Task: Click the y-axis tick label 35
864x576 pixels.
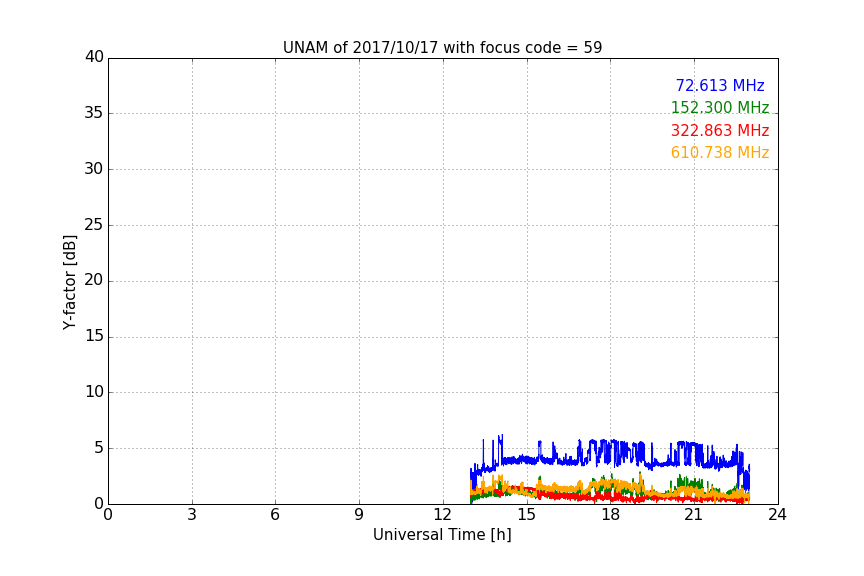Action: pyautogui.click(x=94, y=113)
